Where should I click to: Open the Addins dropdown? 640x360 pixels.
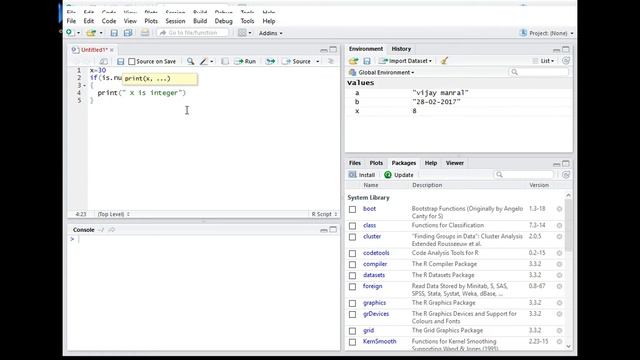270,33
